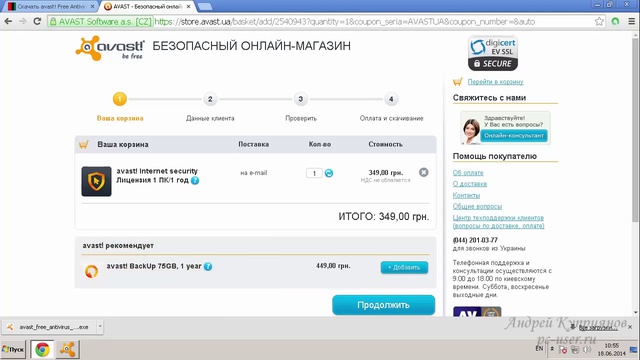Open the Перейти в корзину link
The width and height of the screenshot is (640, 360).
pyautogui.click(x=495, y=82)
